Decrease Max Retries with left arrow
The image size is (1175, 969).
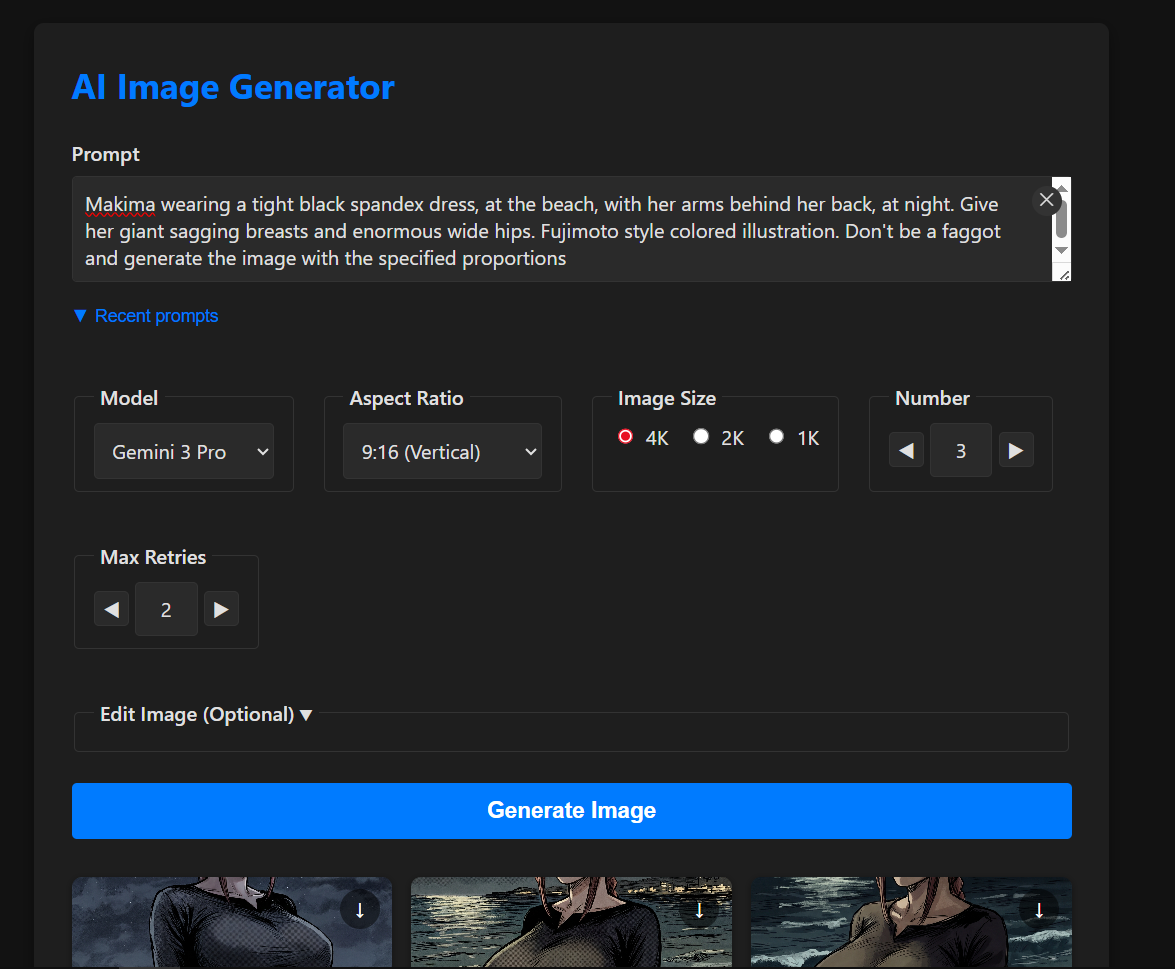[x=111, y=609]
